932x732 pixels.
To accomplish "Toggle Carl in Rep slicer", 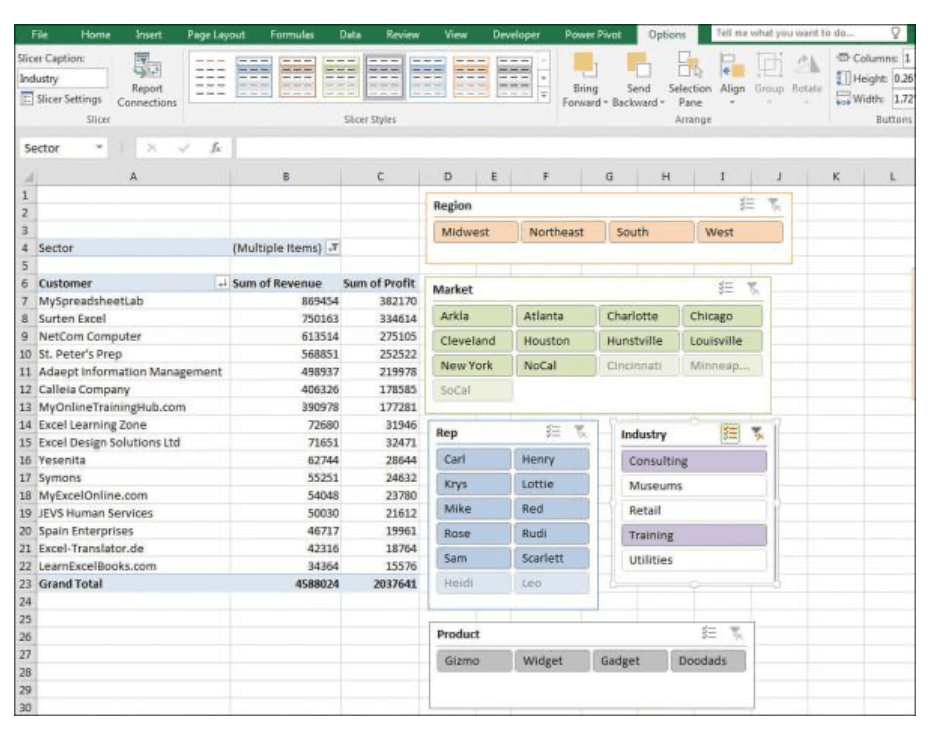I will [473, 459].
